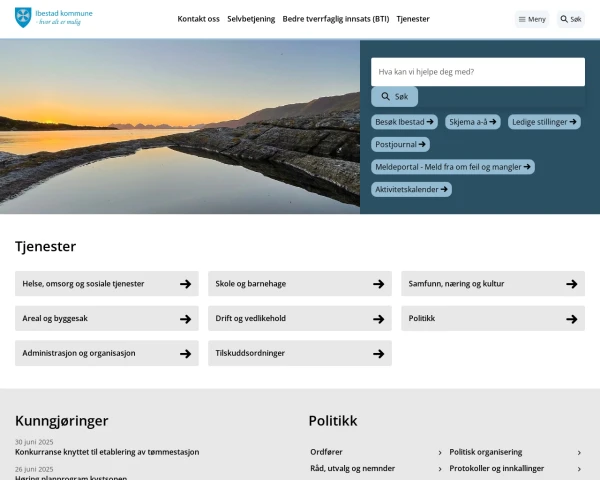The height and width of the screenshot is (480, 600).
Task: Open the Helse, omsorg og sosiale tjenester tile
Action: [107, 284]
